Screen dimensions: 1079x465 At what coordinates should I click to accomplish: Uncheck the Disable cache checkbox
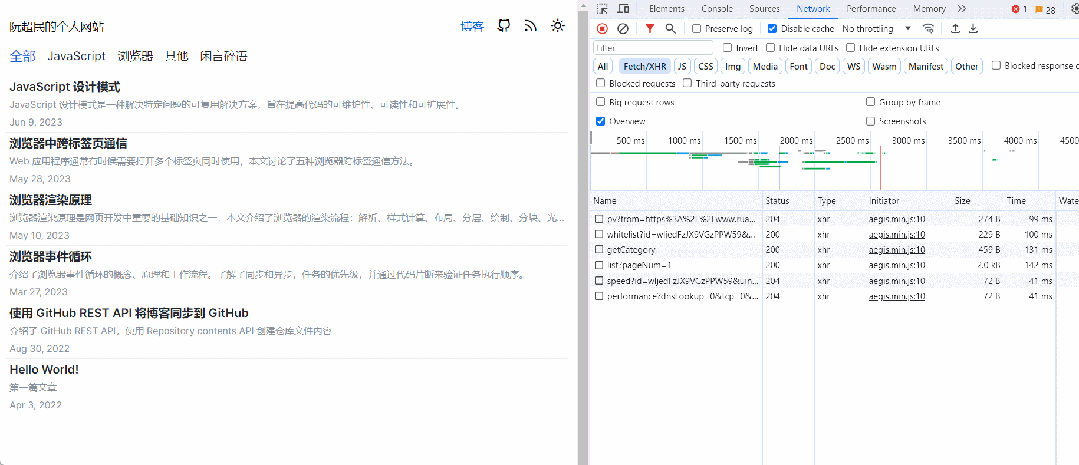772,29
